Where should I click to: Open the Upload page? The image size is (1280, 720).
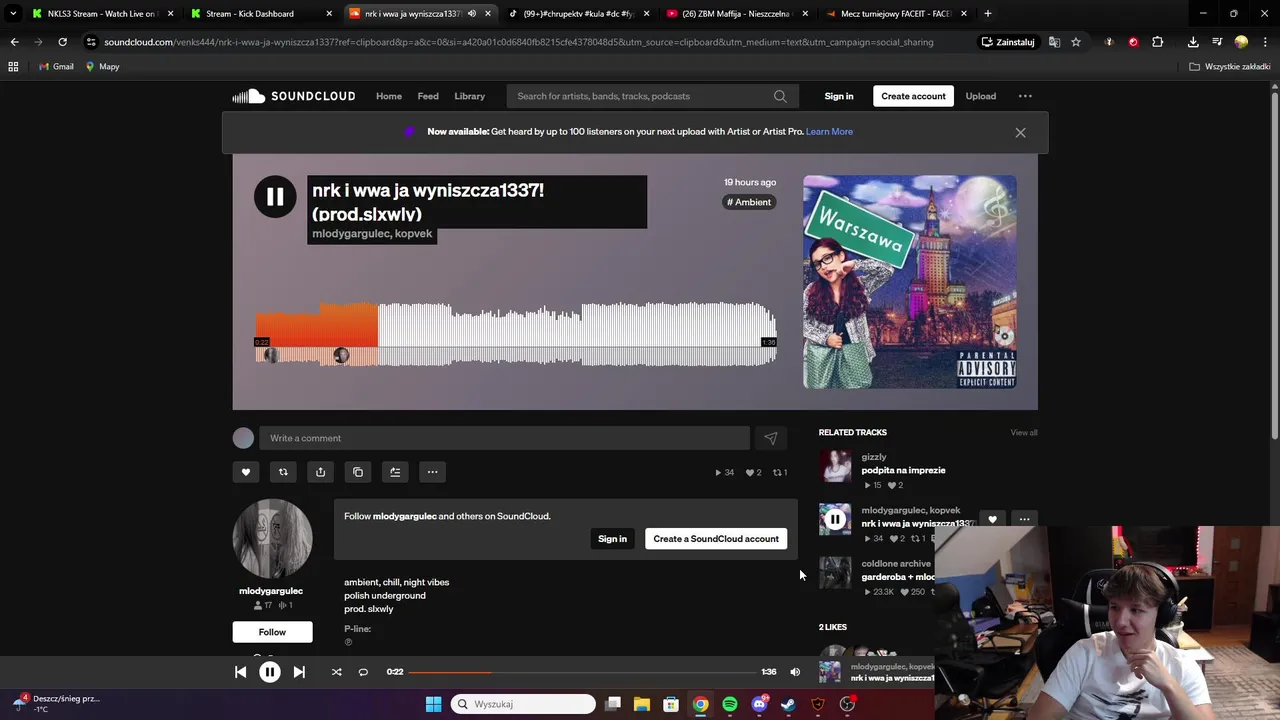coord(980,96)
